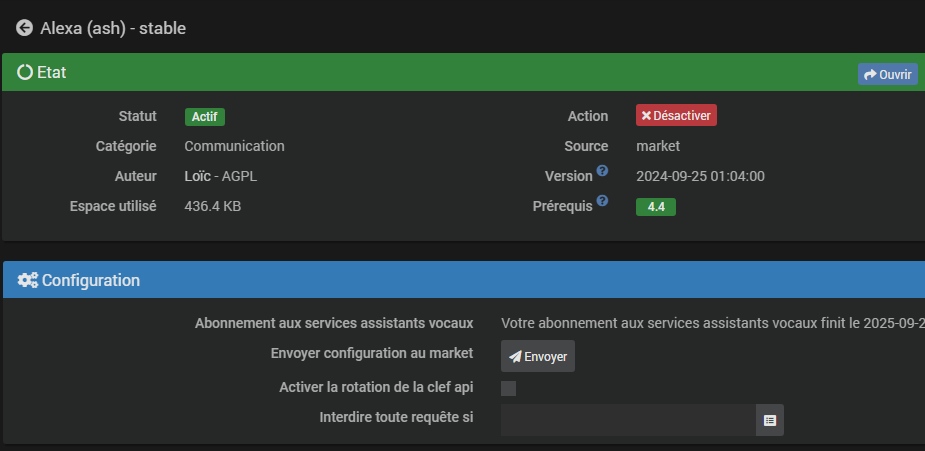Viewport: 925px width, 451px height.
Task: Click the help icon next to Prérequis
Action: (602, 200)
